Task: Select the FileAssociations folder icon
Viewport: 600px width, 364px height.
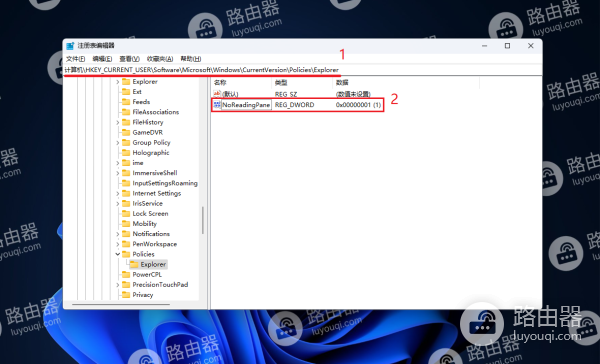Action: click(126, 112)
